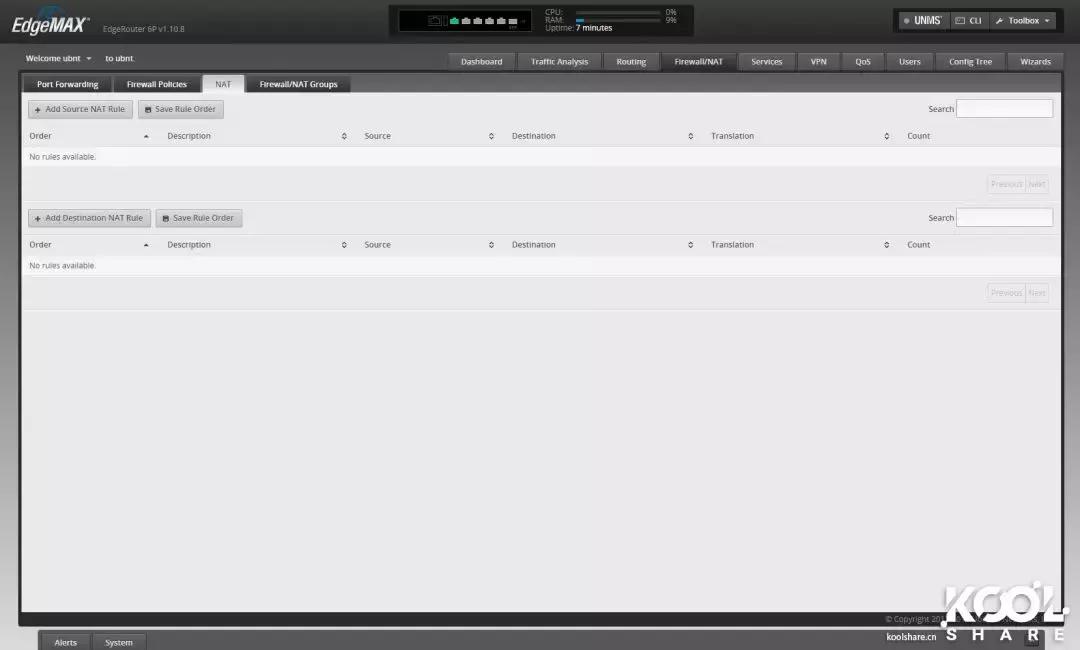Click the 'to ubnt' hostname text
The width and height of the screenshot is (1080, 650).
pyautogui.click(x=119, y=59)
